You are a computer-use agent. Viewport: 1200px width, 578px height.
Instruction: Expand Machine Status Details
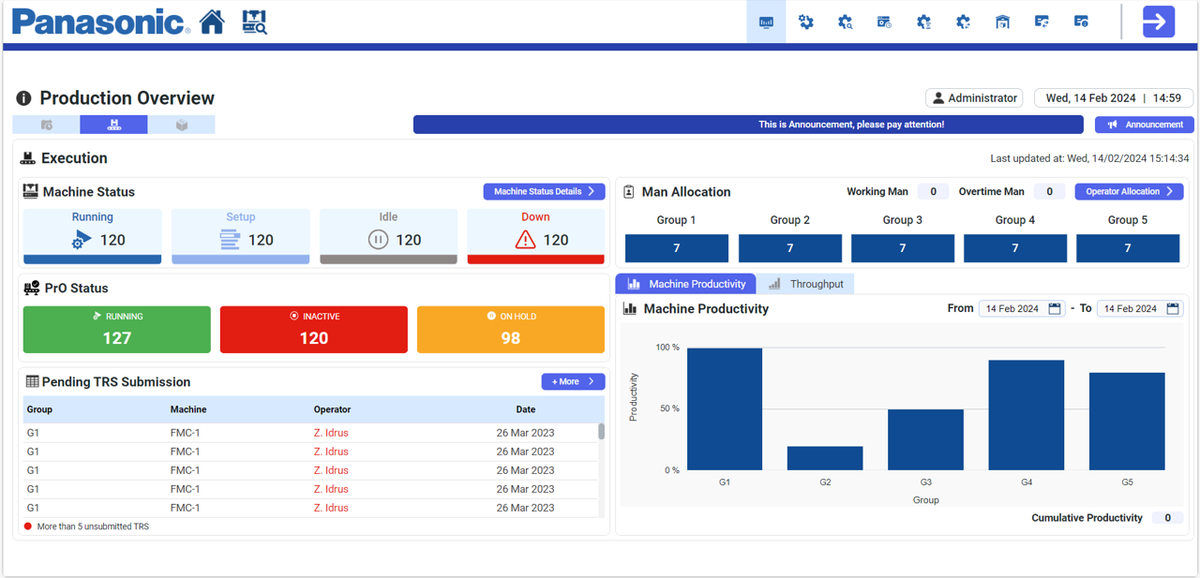point(544,191)
